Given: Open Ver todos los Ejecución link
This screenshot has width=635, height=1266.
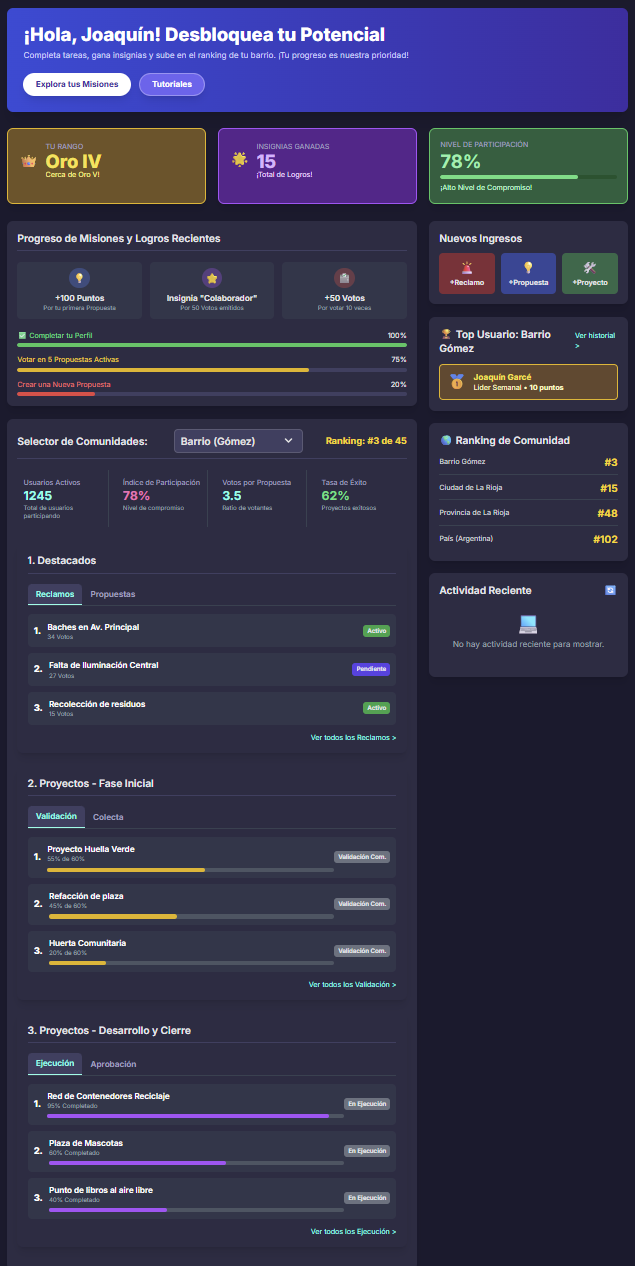Looking at the screenshot, I should [354, 1232].
